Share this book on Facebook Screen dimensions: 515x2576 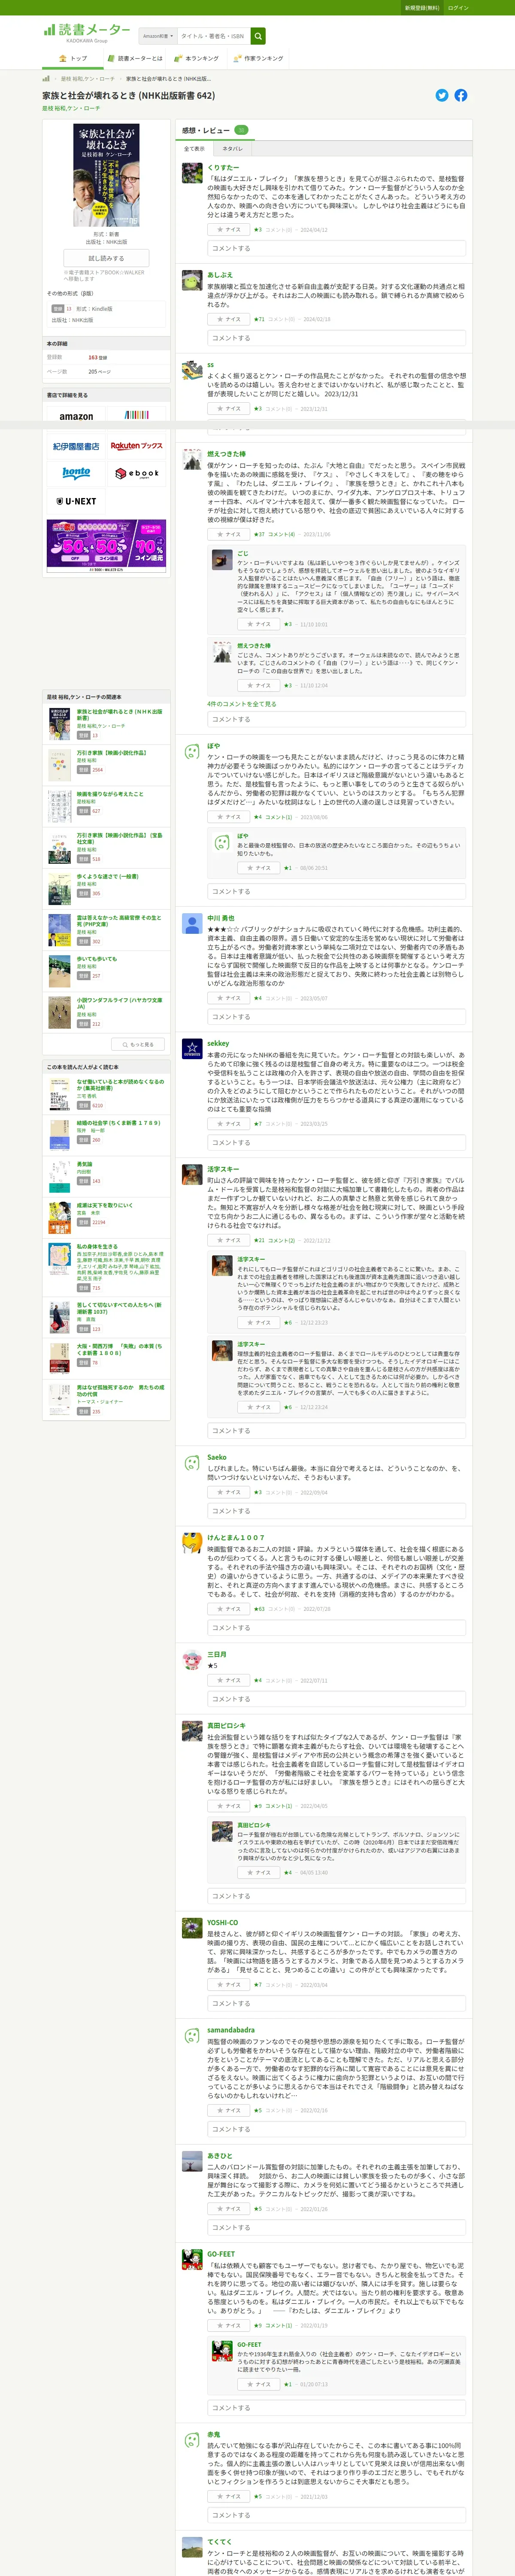(x=461, y=95)
